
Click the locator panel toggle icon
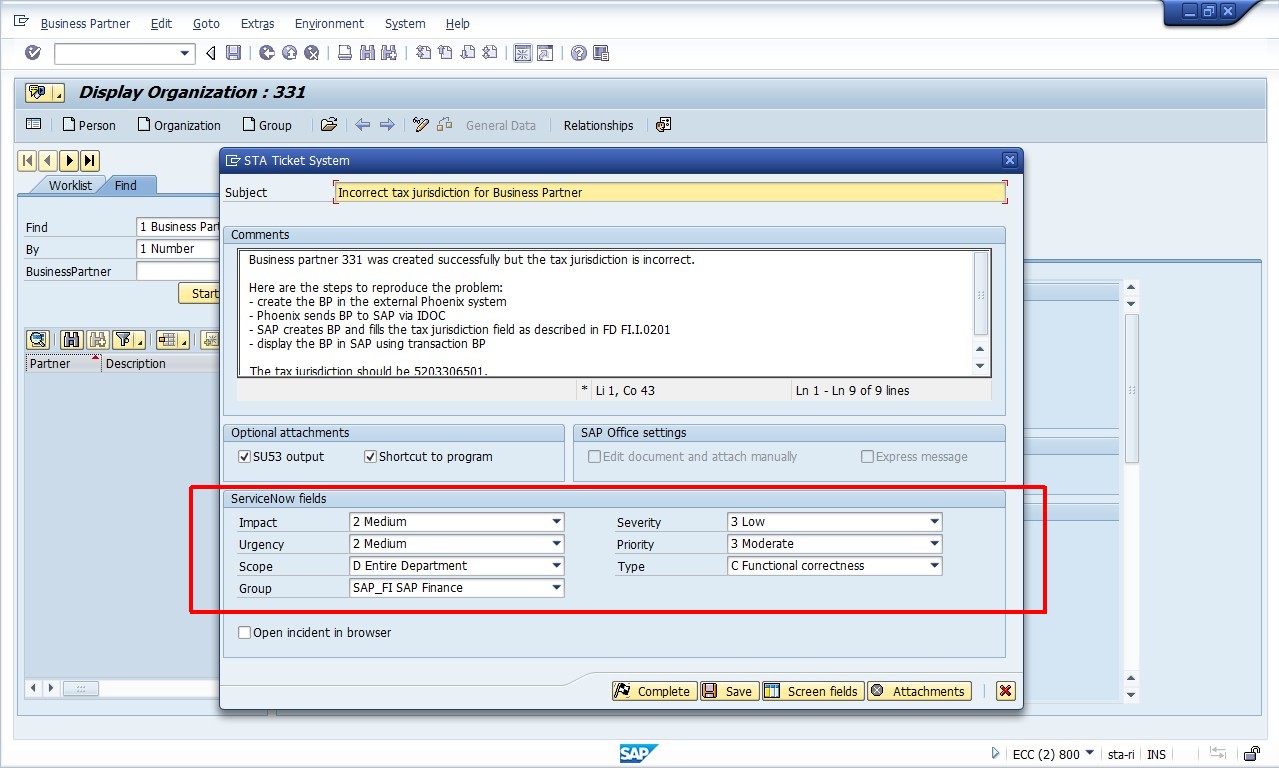coord(34,125)
